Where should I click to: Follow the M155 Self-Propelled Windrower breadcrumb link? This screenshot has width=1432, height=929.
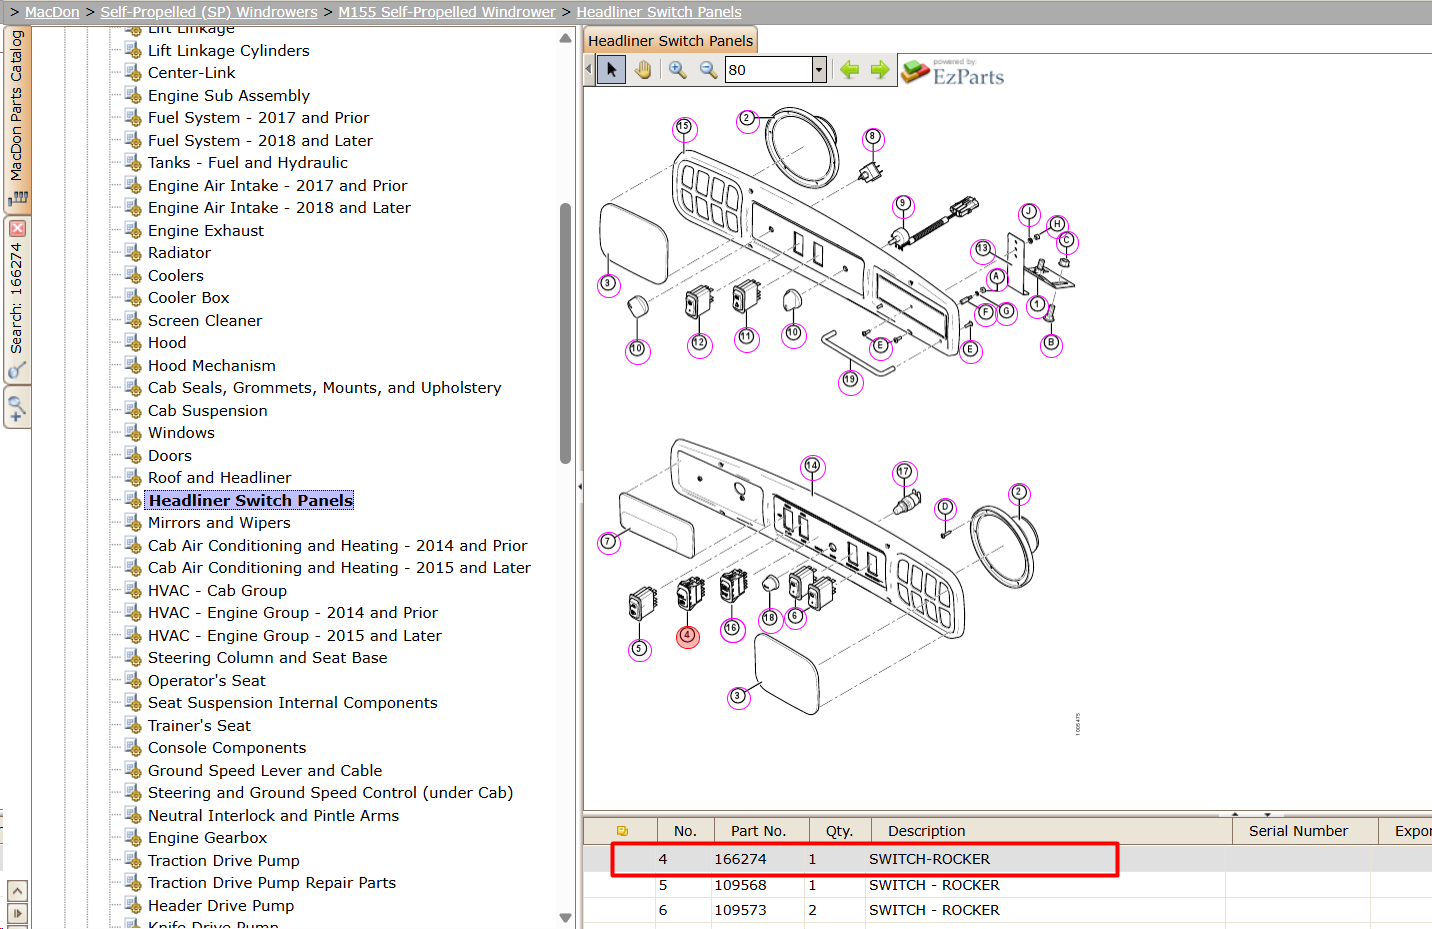click(447, 12)
